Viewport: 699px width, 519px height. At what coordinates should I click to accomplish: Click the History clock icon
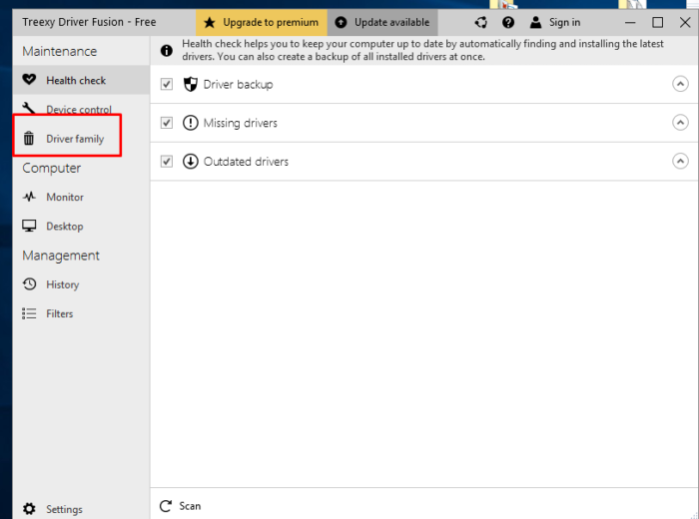29,284
